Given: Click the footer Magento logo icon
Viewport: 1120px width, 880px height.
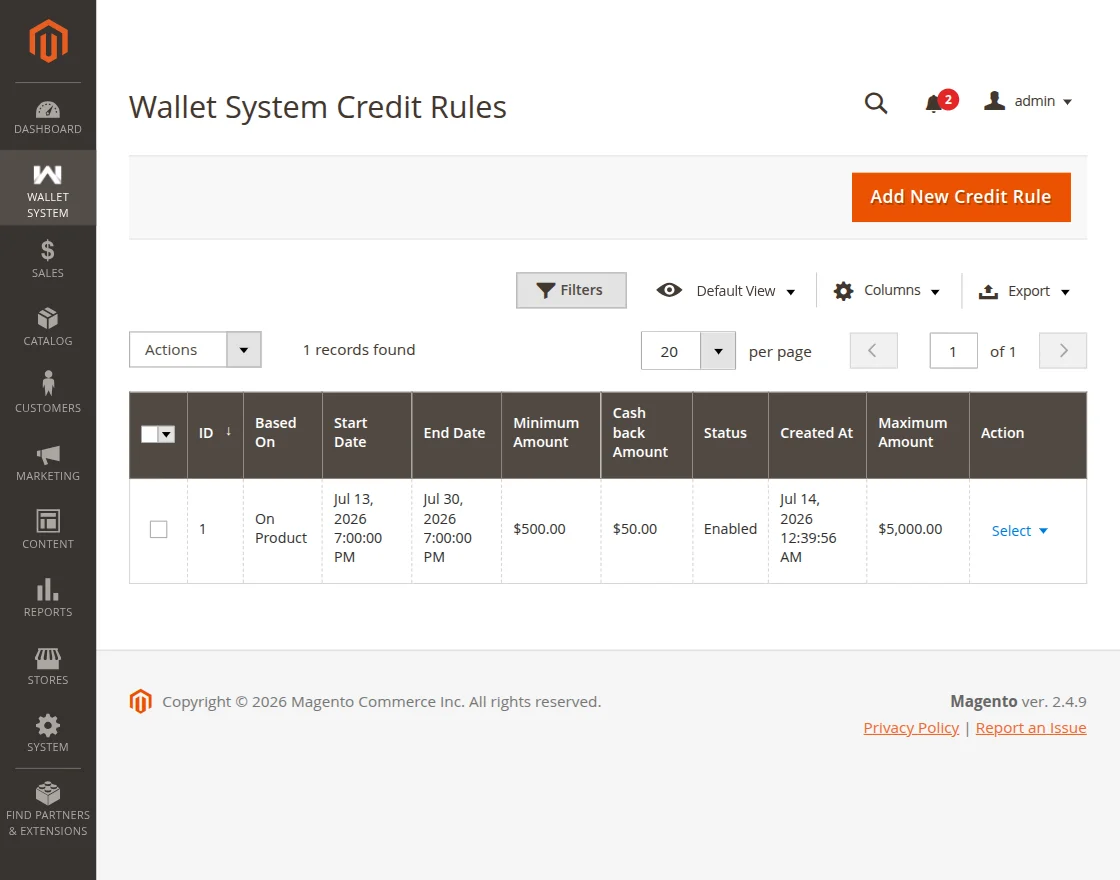Looking at the screenshot, I should [141, 701].
